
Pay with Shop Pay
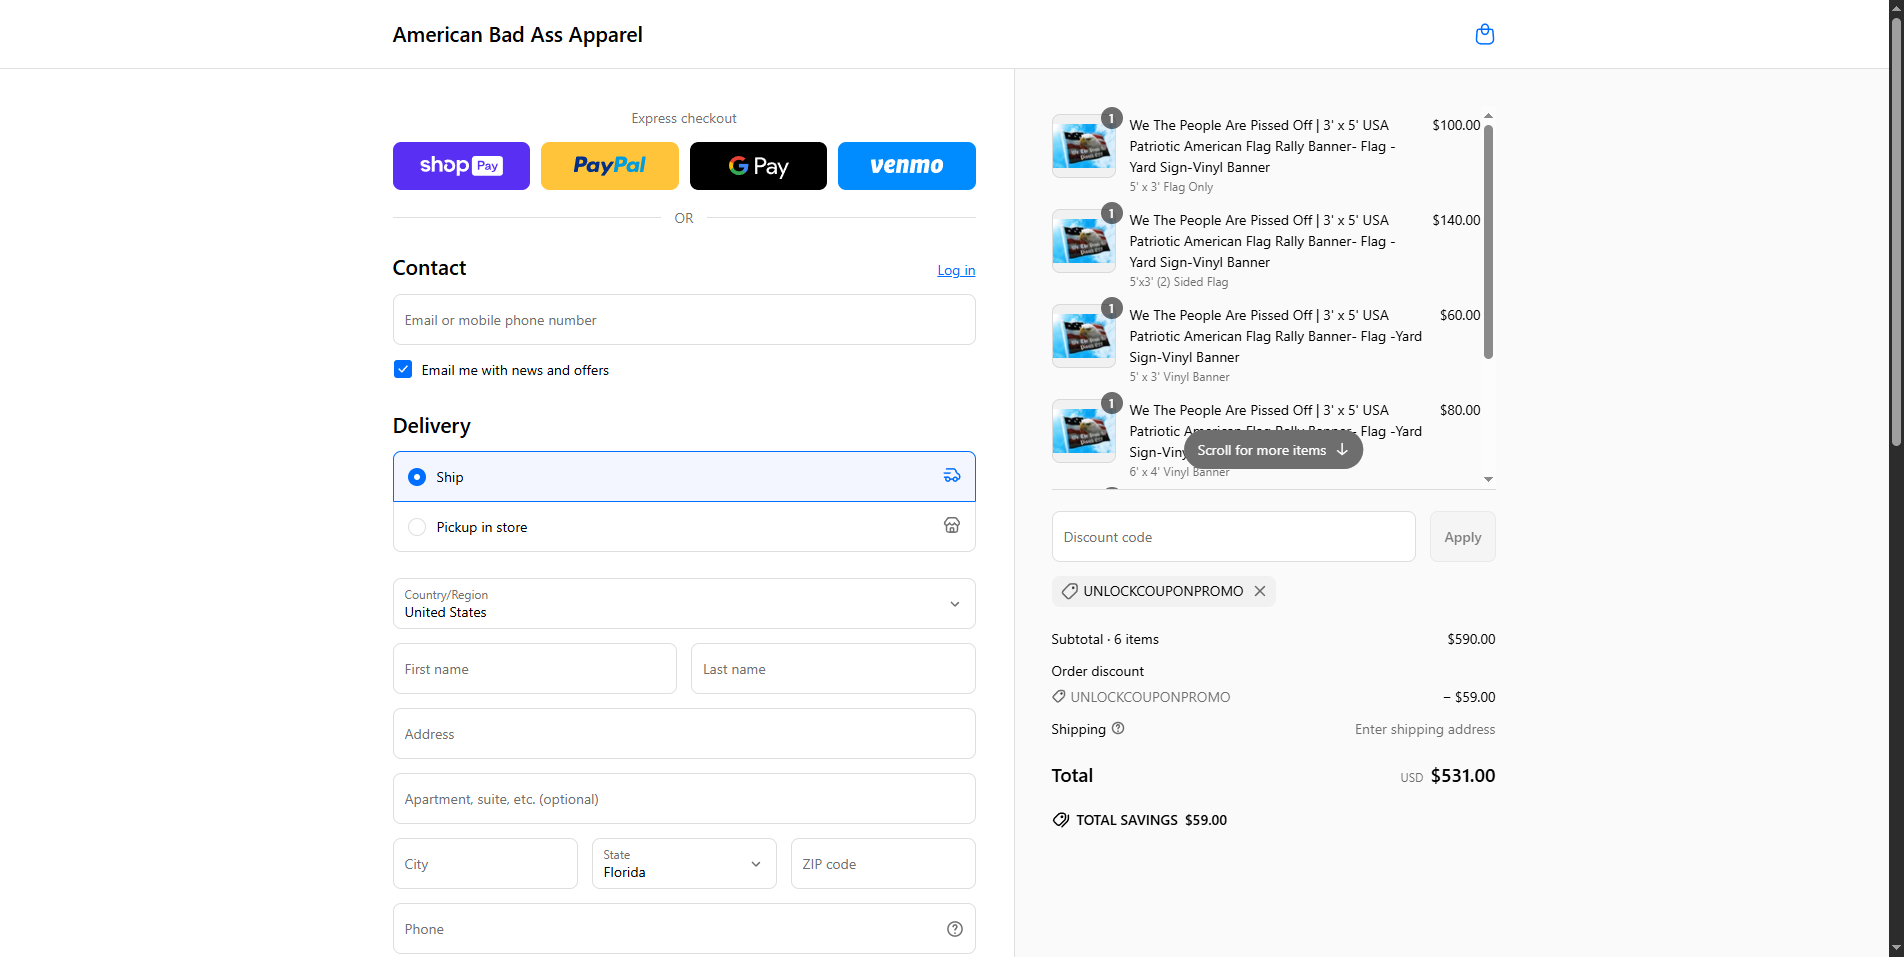coord(461,166)
